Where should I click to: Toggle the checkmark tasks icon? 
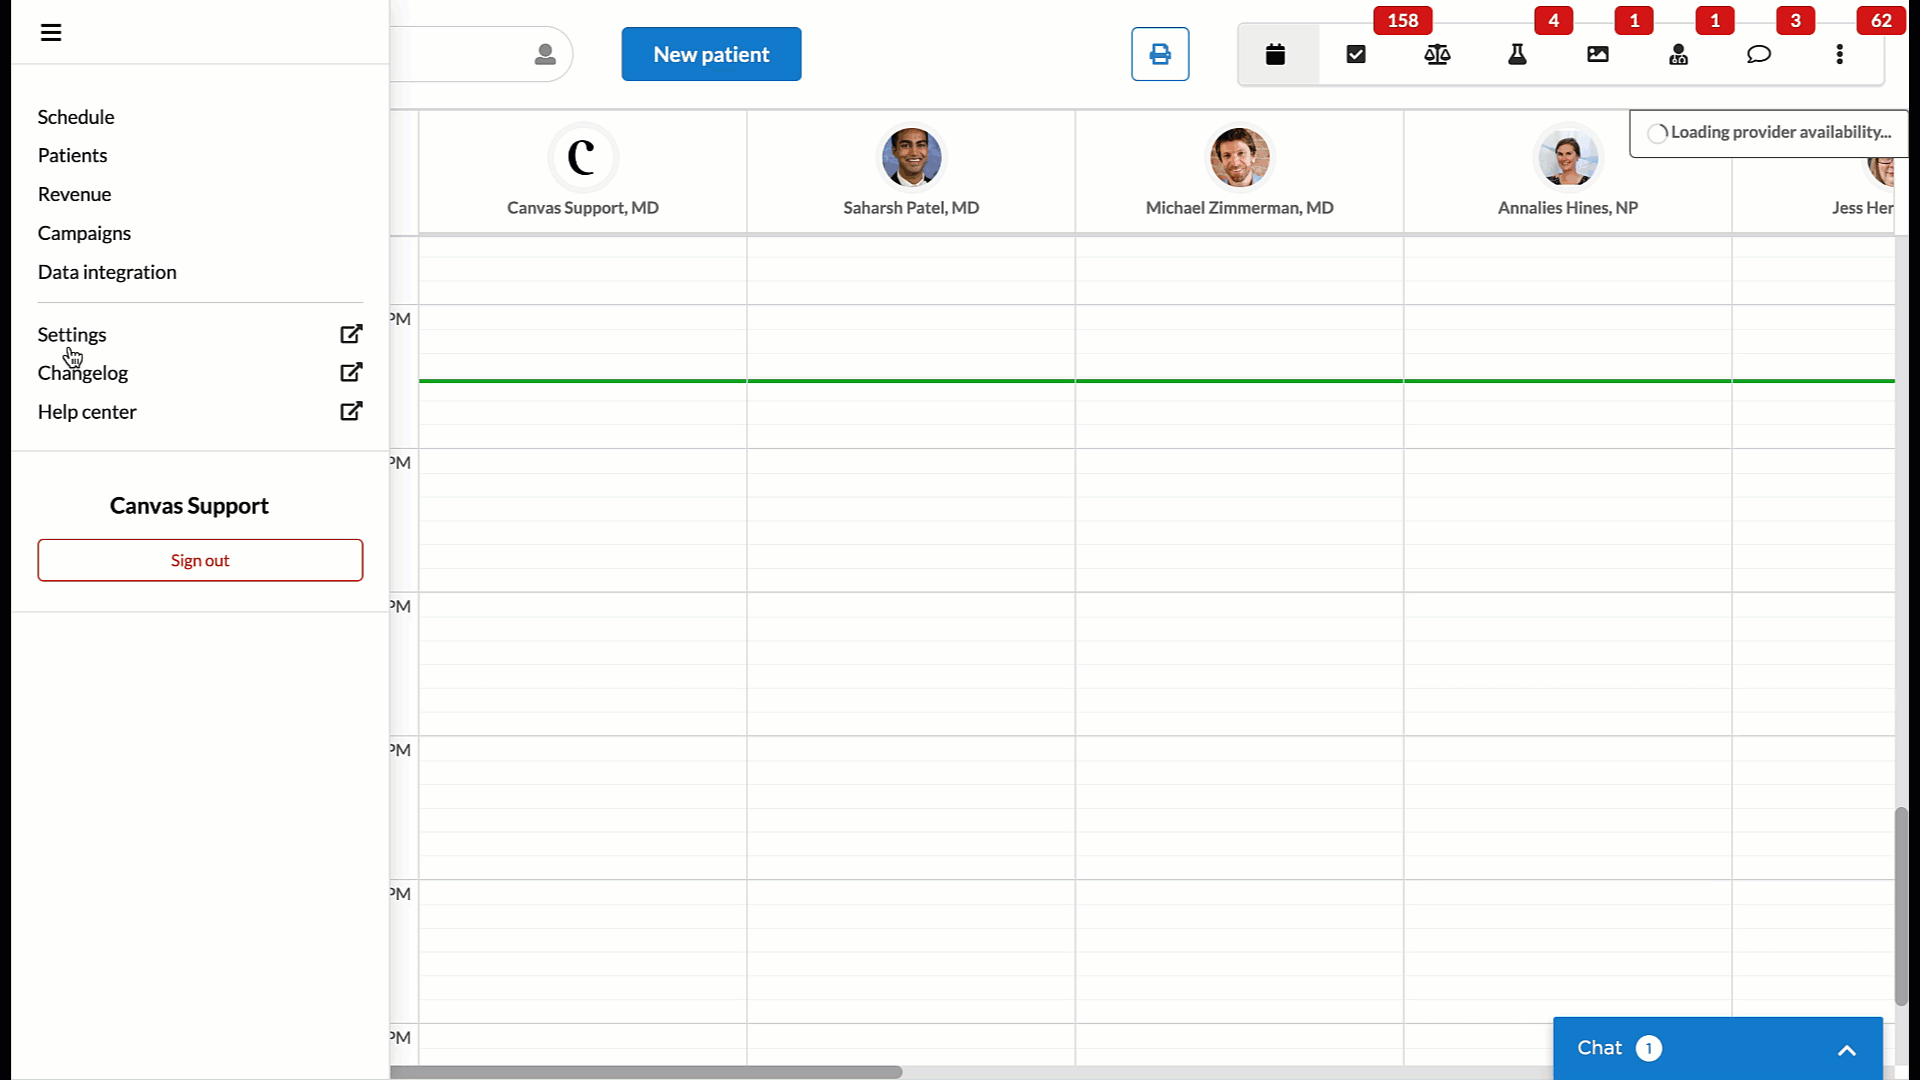1356,54
